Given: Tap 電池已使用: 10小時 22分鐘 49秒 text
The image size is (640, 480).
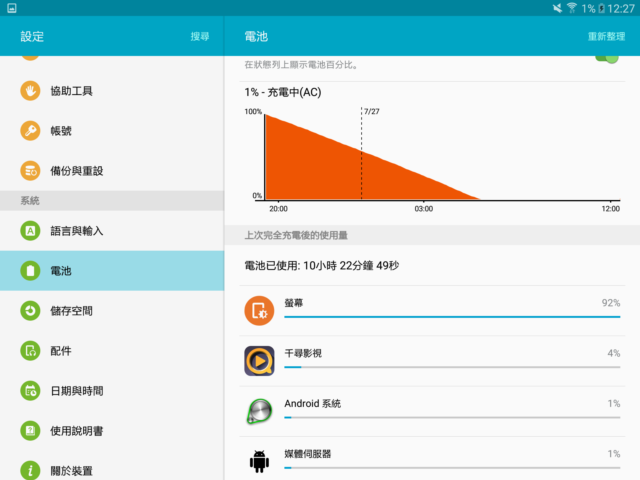Looking at the screenshot, I should click(x=322, y=266).
